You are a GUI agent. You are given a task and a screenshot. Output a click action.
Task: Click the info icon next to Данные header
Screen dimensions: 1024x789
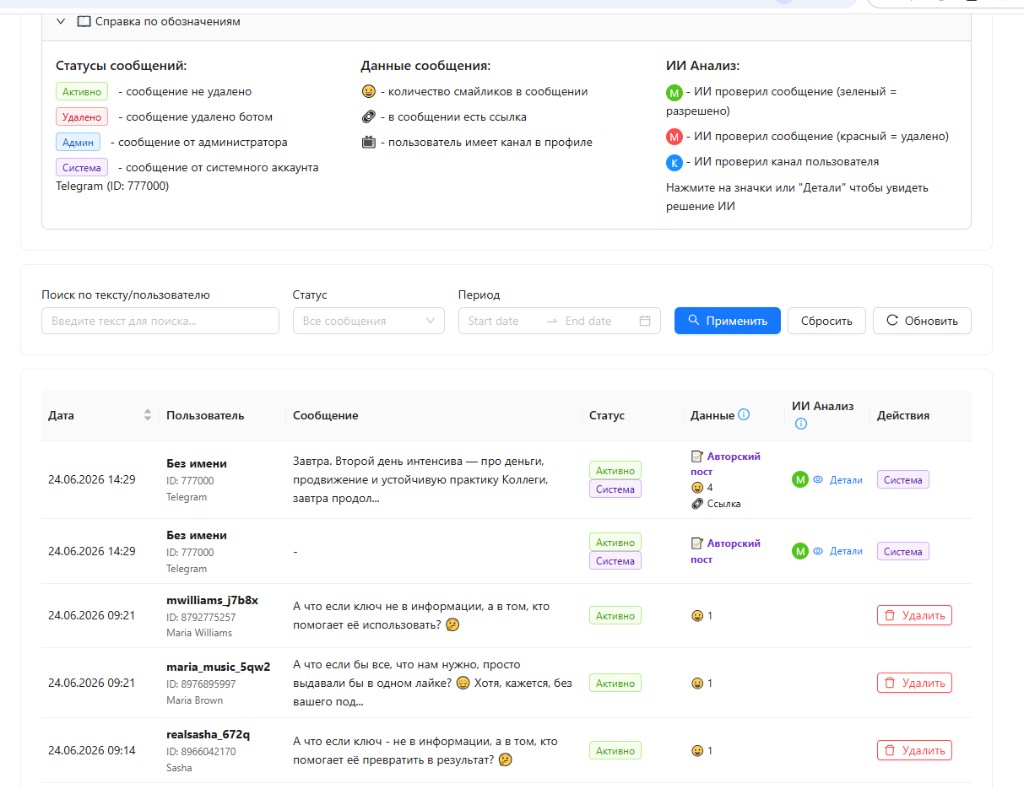[x=744, y=415]
